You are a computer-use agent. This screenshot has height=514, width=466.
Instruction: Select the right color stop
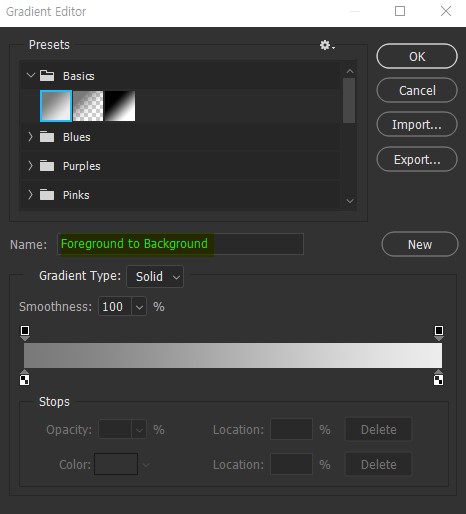[x=438, y=378]
